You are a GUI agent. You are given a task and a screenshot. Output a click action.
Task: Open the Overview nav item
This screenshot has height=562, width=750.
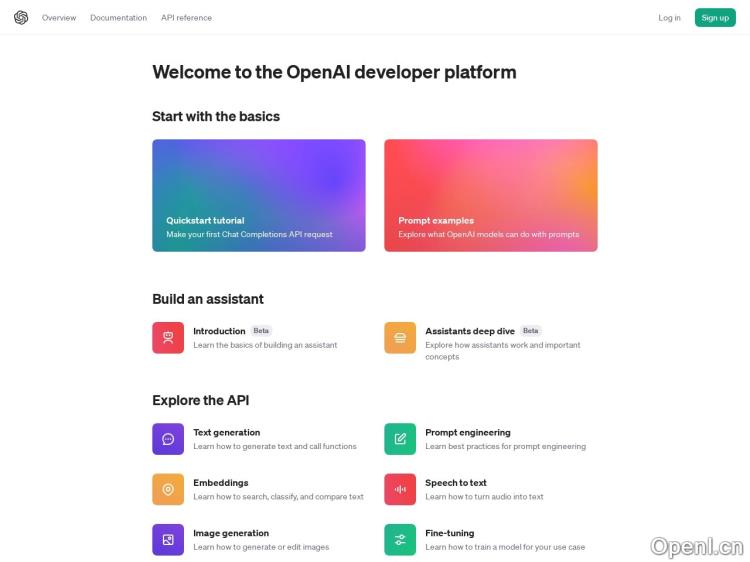coord(59,18)
